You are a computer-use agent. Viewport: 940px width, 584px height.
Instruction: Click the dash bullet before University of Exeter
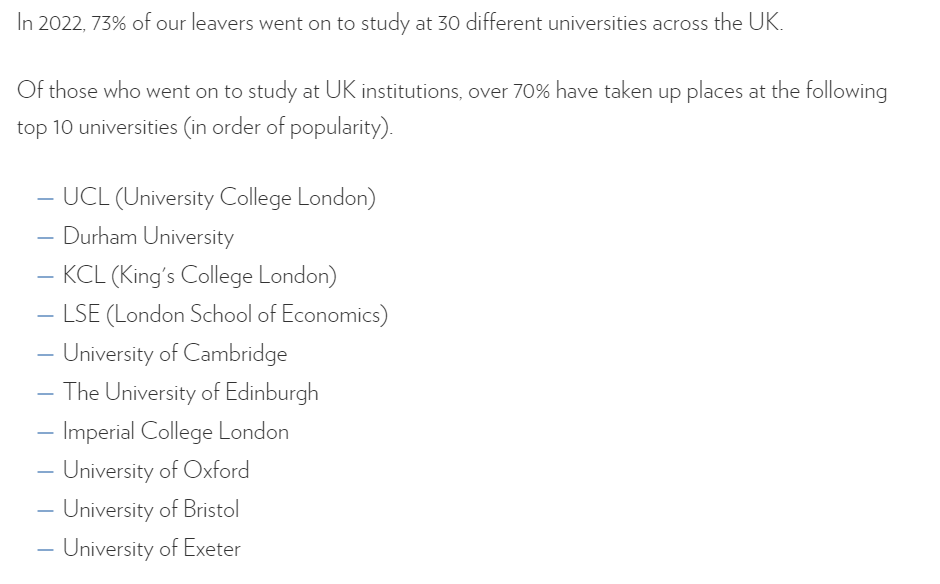click(45, 550)
